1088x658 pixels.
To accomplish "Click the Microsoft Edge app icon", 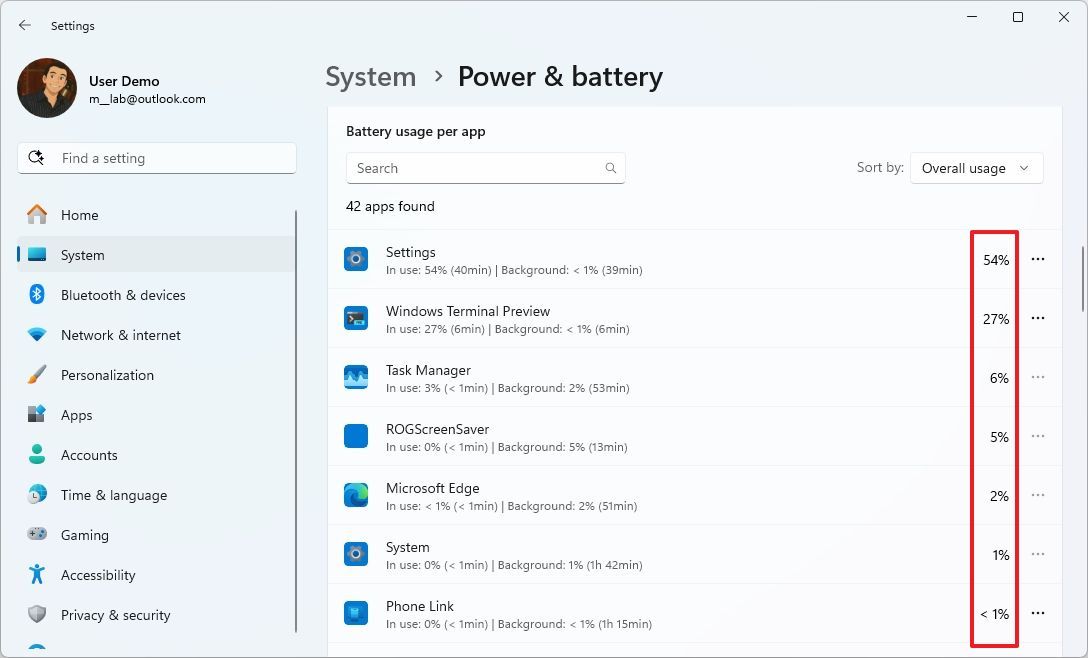I will click(356, 496).
